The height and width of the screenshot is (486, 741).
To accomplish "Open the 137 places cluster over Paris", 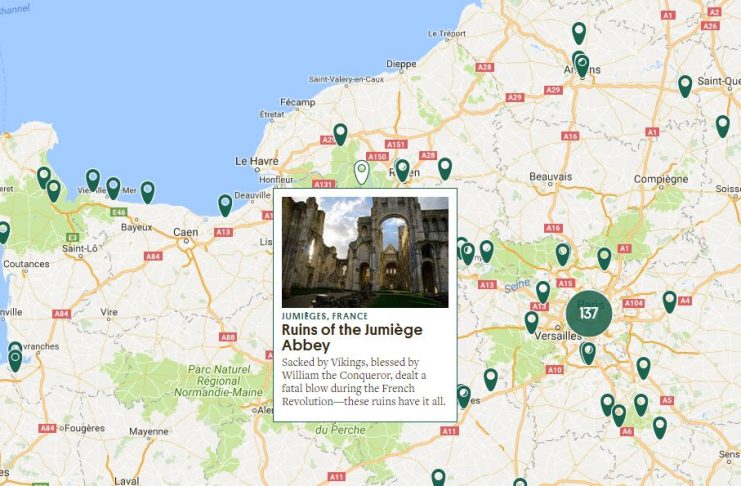I will (x=589, y=313).
